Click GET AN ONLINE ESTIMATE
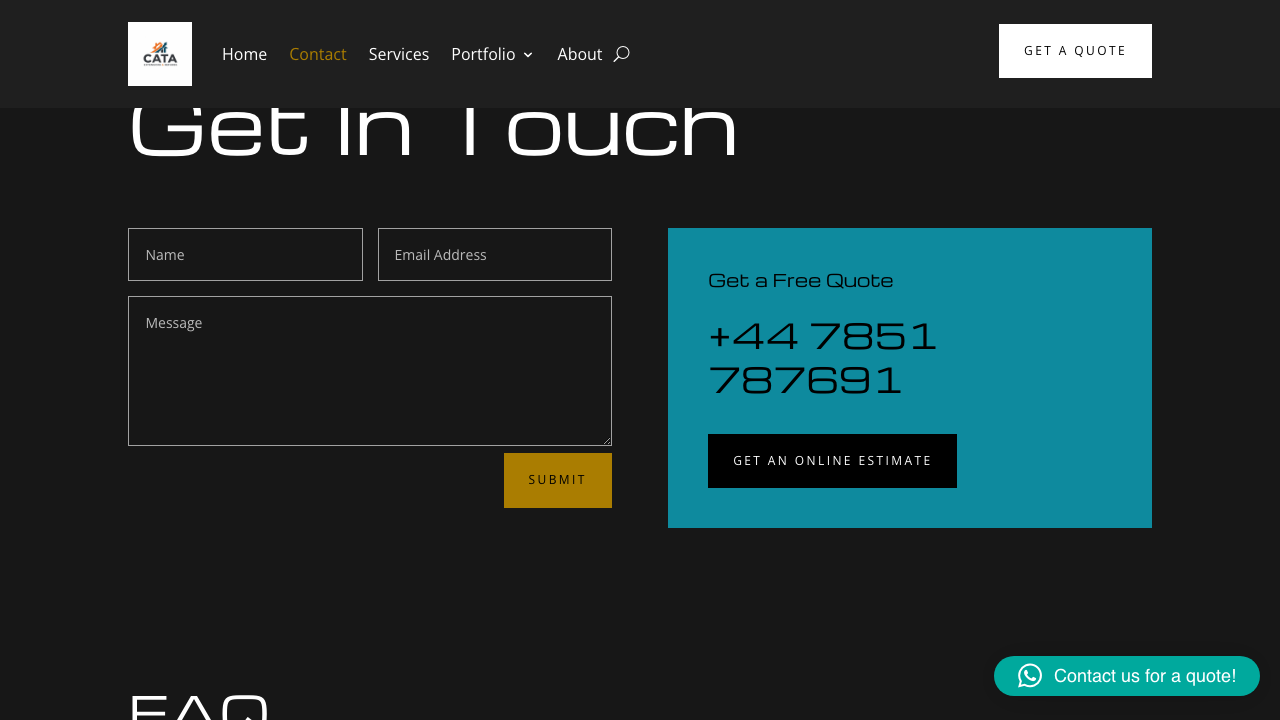This screenshot has height=720, width=1280. coord(832,460)
